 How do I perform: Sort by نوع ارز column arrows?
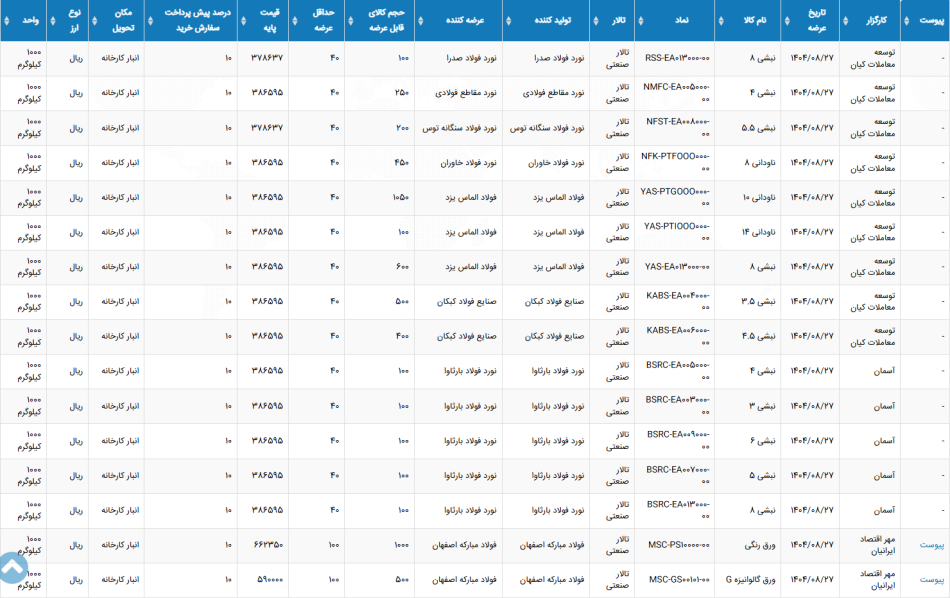(53, 21)
